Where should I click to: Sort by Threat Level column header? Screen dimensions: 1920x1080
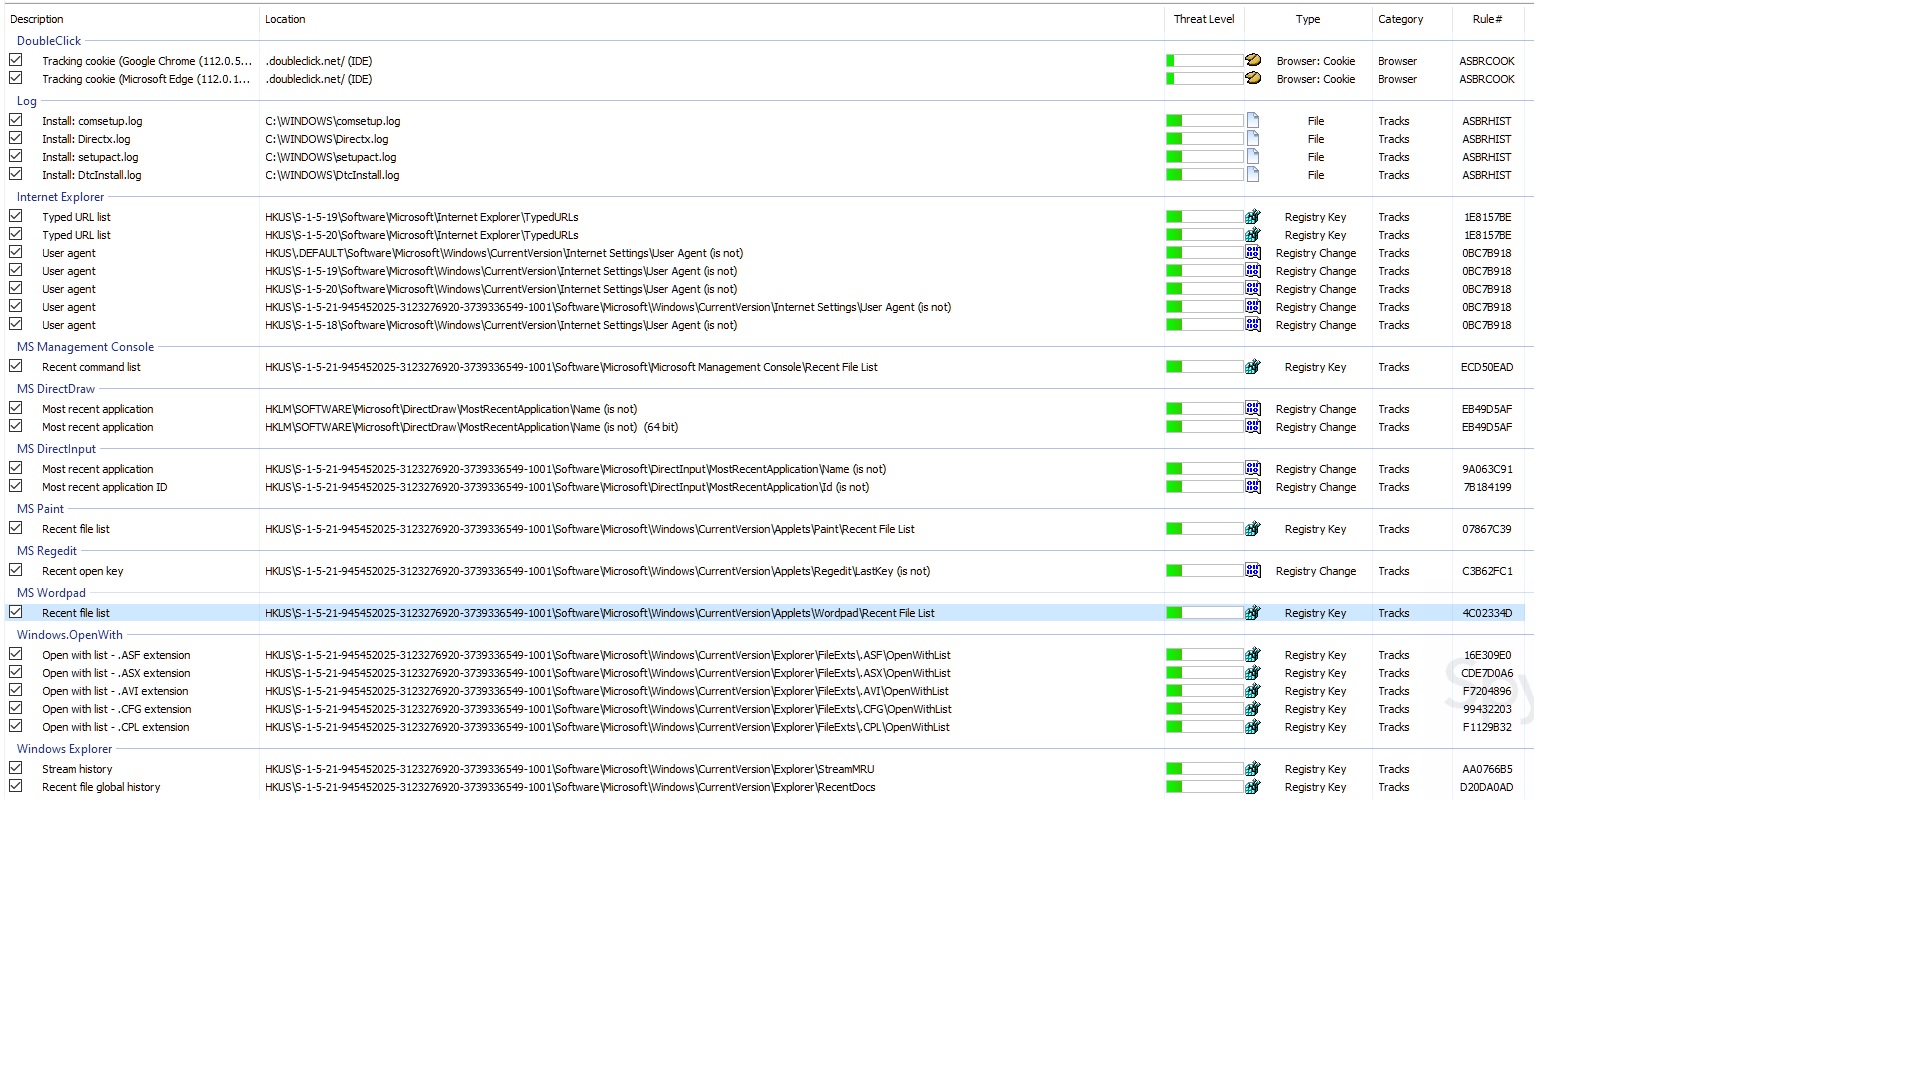pyautogui.click(x=1203, y=19)
